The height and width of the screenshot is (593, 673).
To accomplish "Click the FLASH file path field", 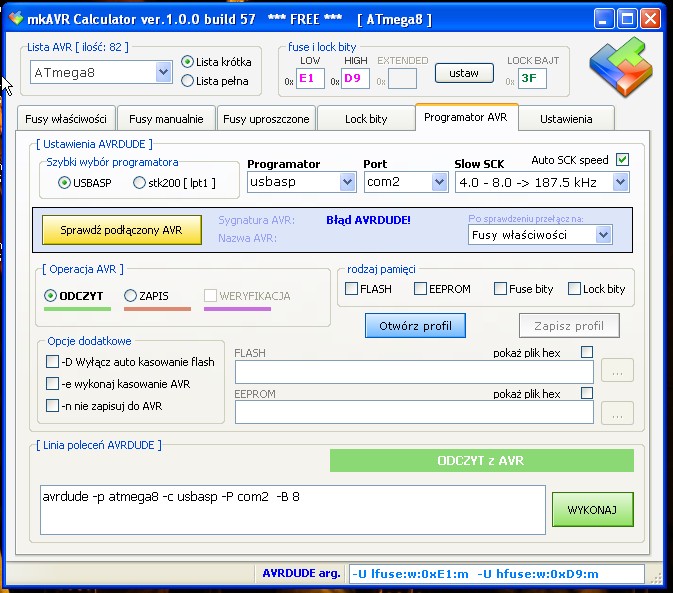I will coord(414,372).
